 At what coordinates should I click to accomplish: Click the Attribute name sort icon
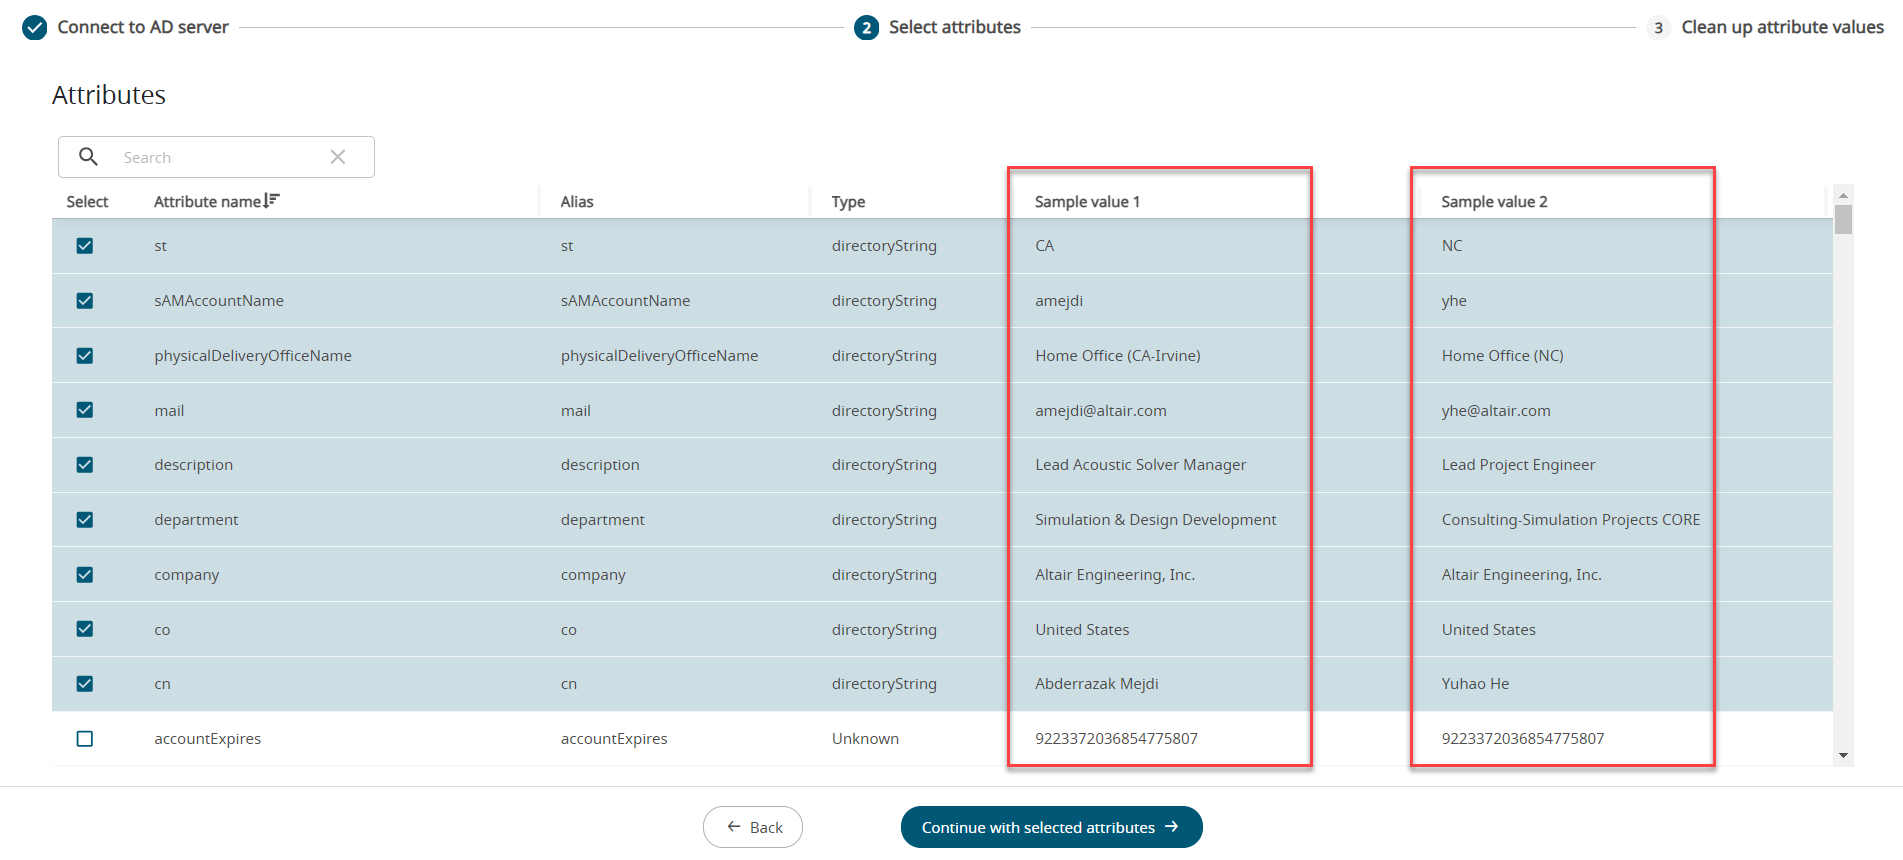point(272,201)
